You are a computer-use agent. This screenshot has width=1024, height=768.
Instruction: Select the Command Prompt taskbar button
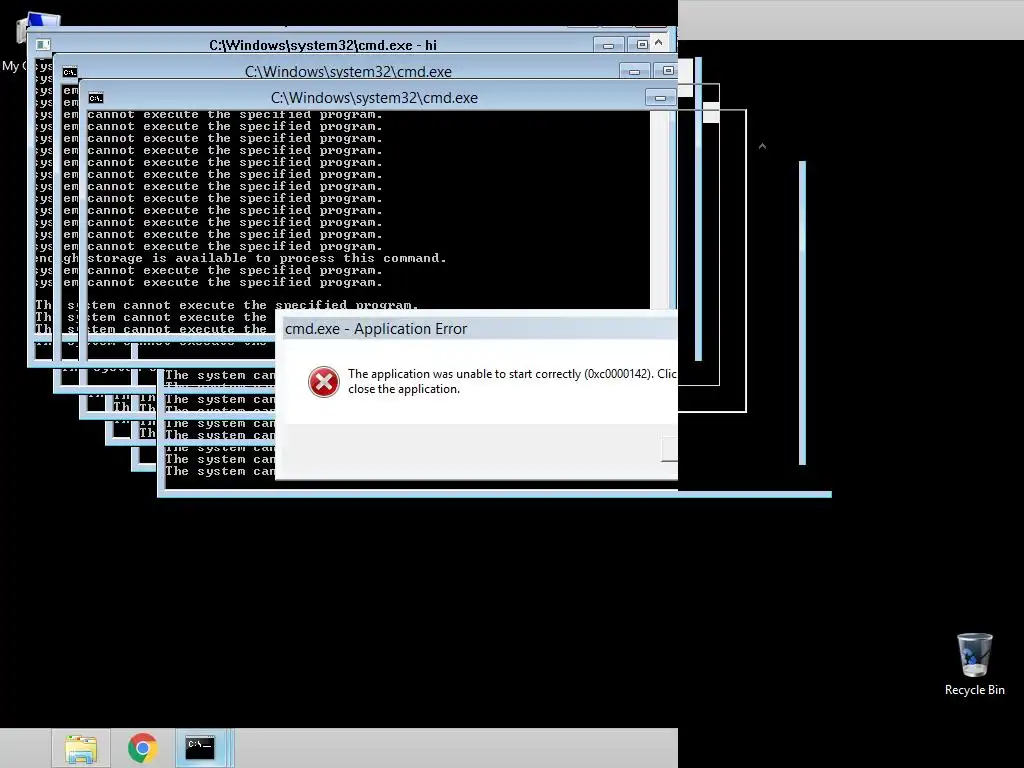200,748
